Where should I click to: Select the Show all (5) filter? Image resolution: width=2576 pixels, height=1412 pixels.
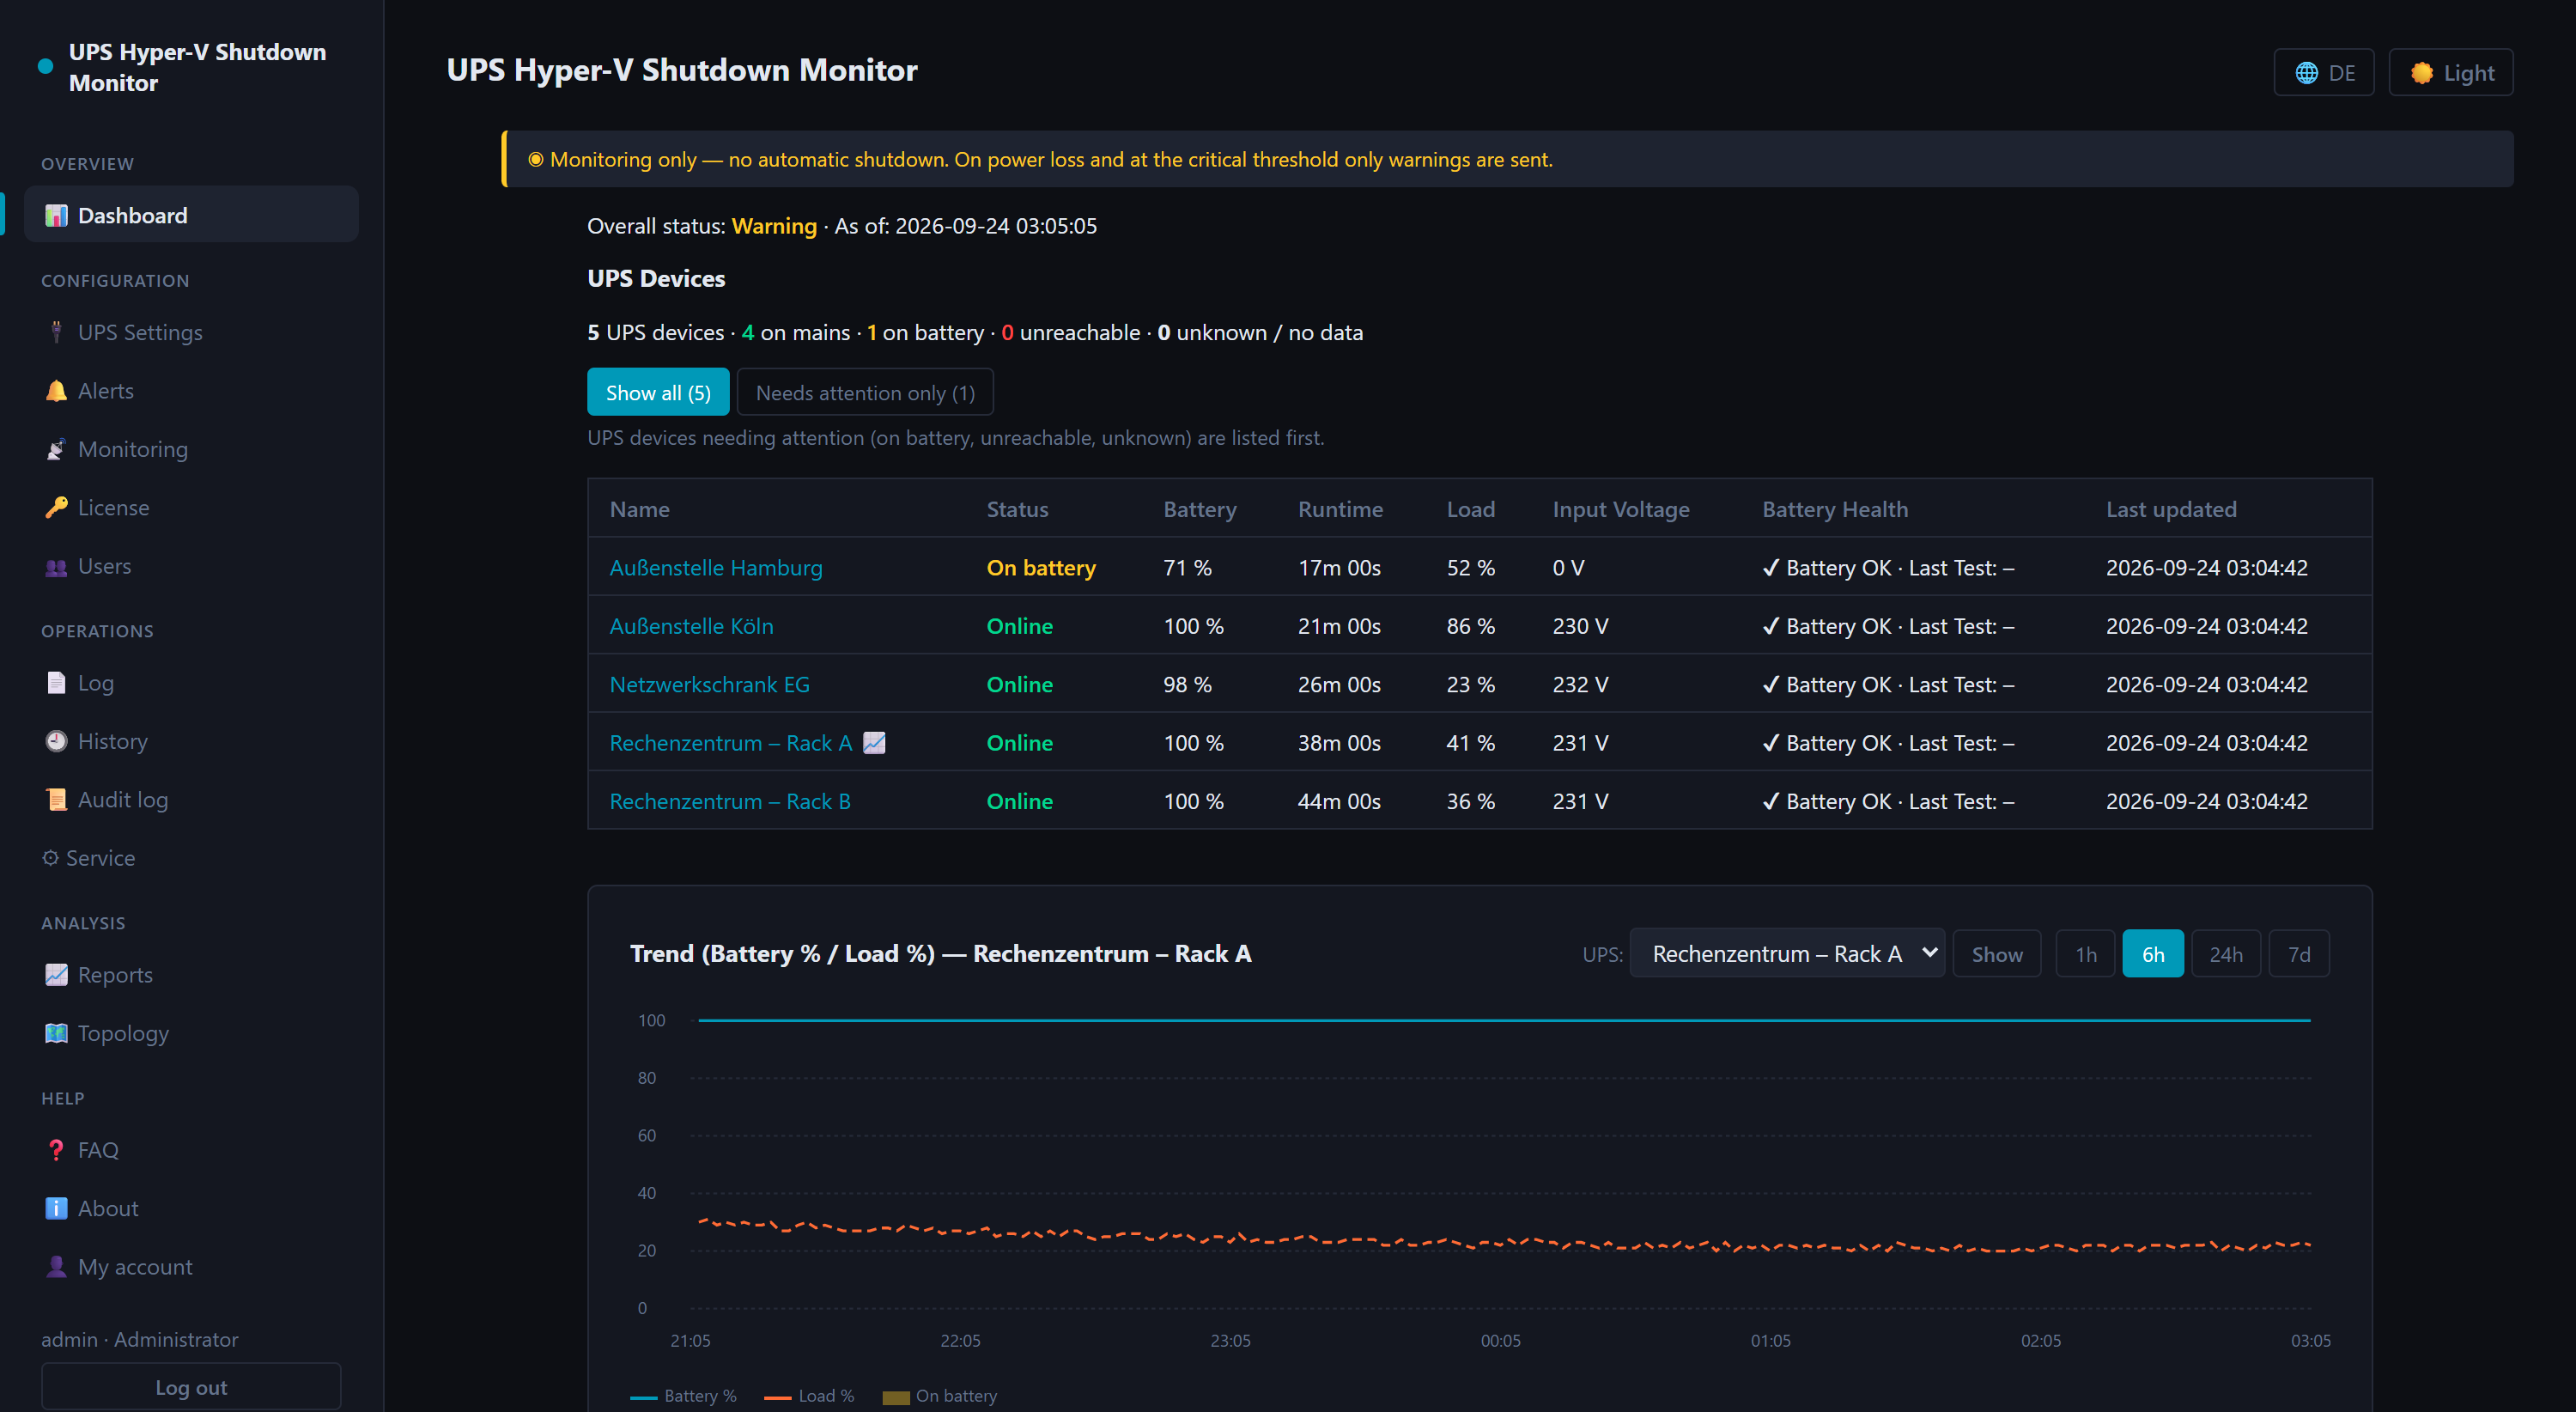(658, 392)
